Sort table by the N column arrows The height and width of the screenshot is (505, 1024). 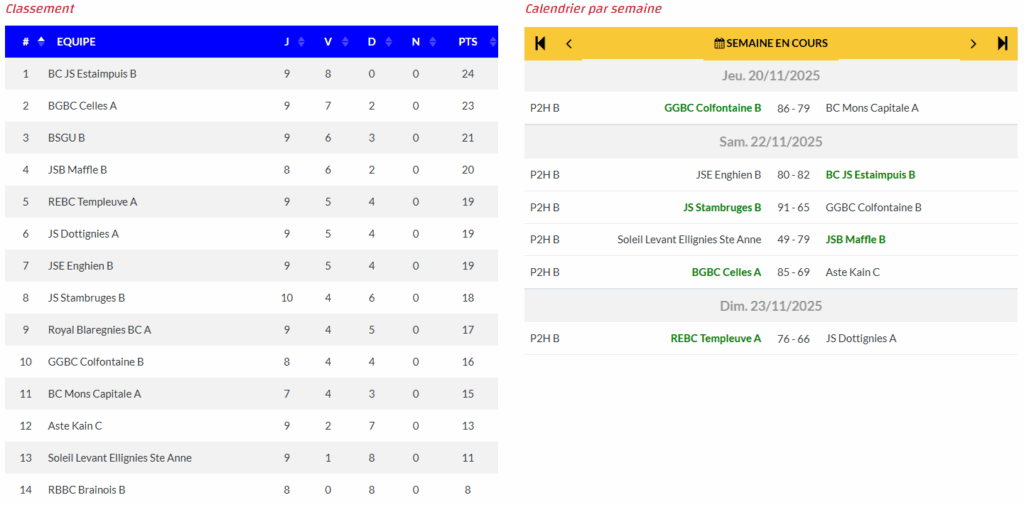432,41
